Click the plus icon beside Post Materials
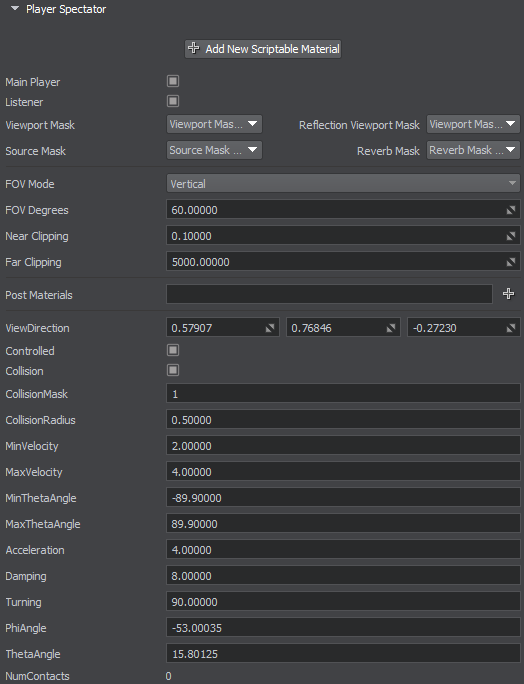The image size is (524, 684). point(508,294)
